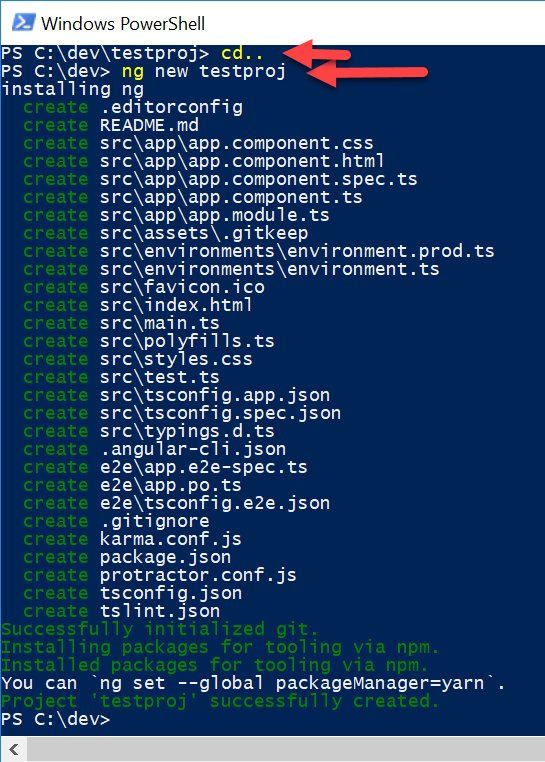Screen dimensions: 545x762
Task: Click the 'packageManager=yarn' hint text
Action: click(x=380, y=683)
